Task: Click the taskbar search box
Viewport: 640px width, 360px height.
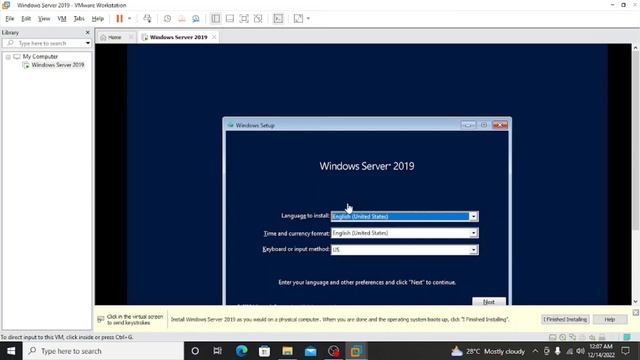Action: tap(103, 351)
